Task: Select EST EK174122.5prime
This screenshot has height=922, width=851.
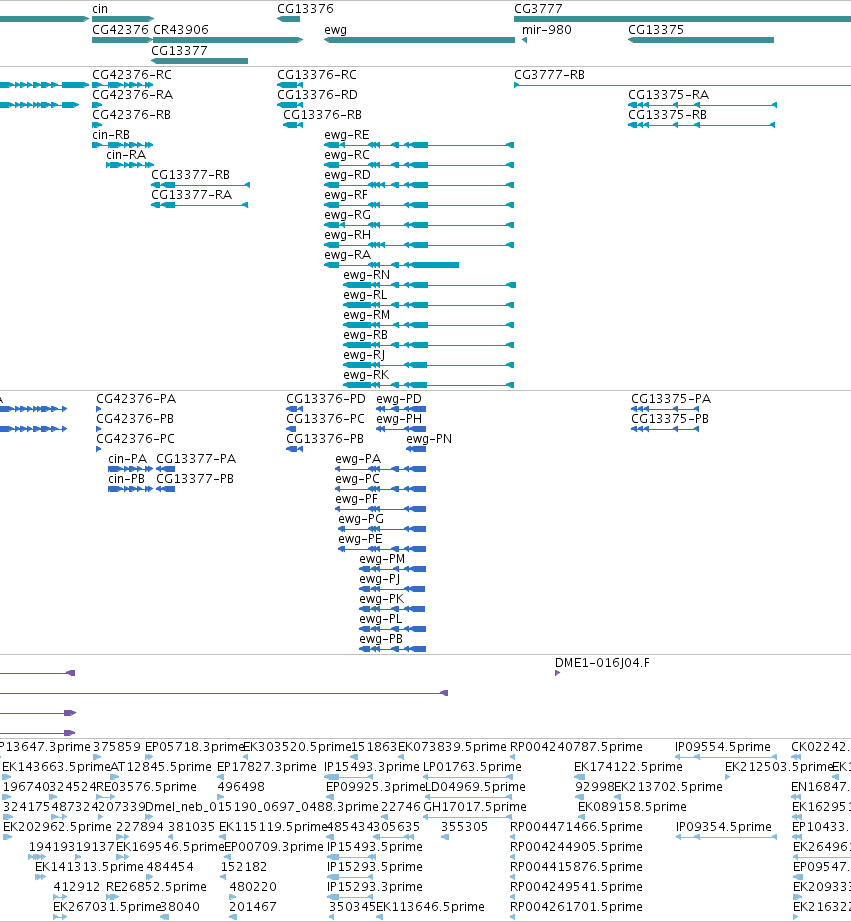Action: [x=628, y=767]
